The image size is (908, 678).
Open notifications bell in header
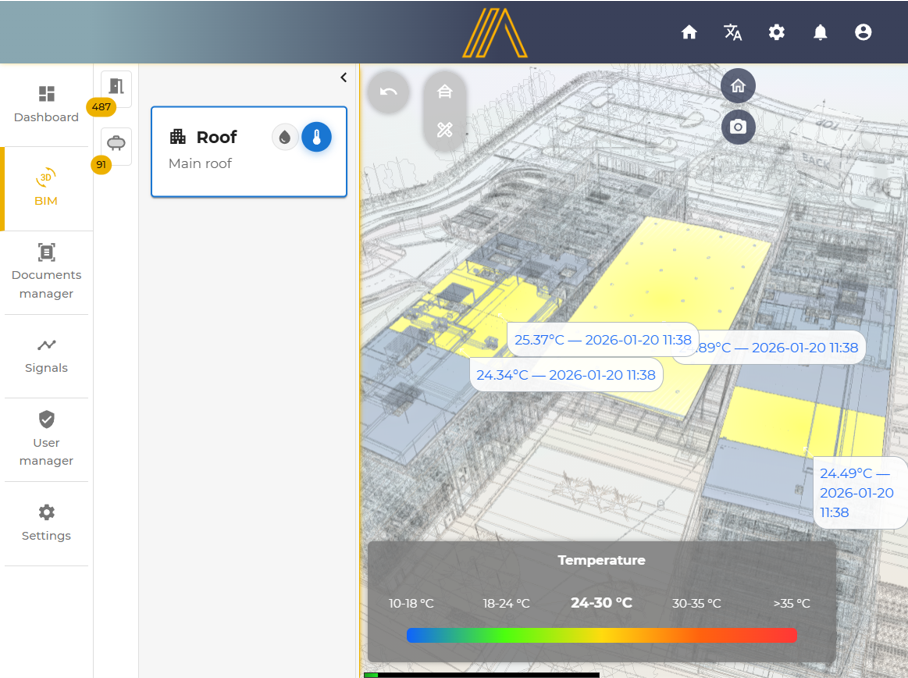(x=820, y=32)
